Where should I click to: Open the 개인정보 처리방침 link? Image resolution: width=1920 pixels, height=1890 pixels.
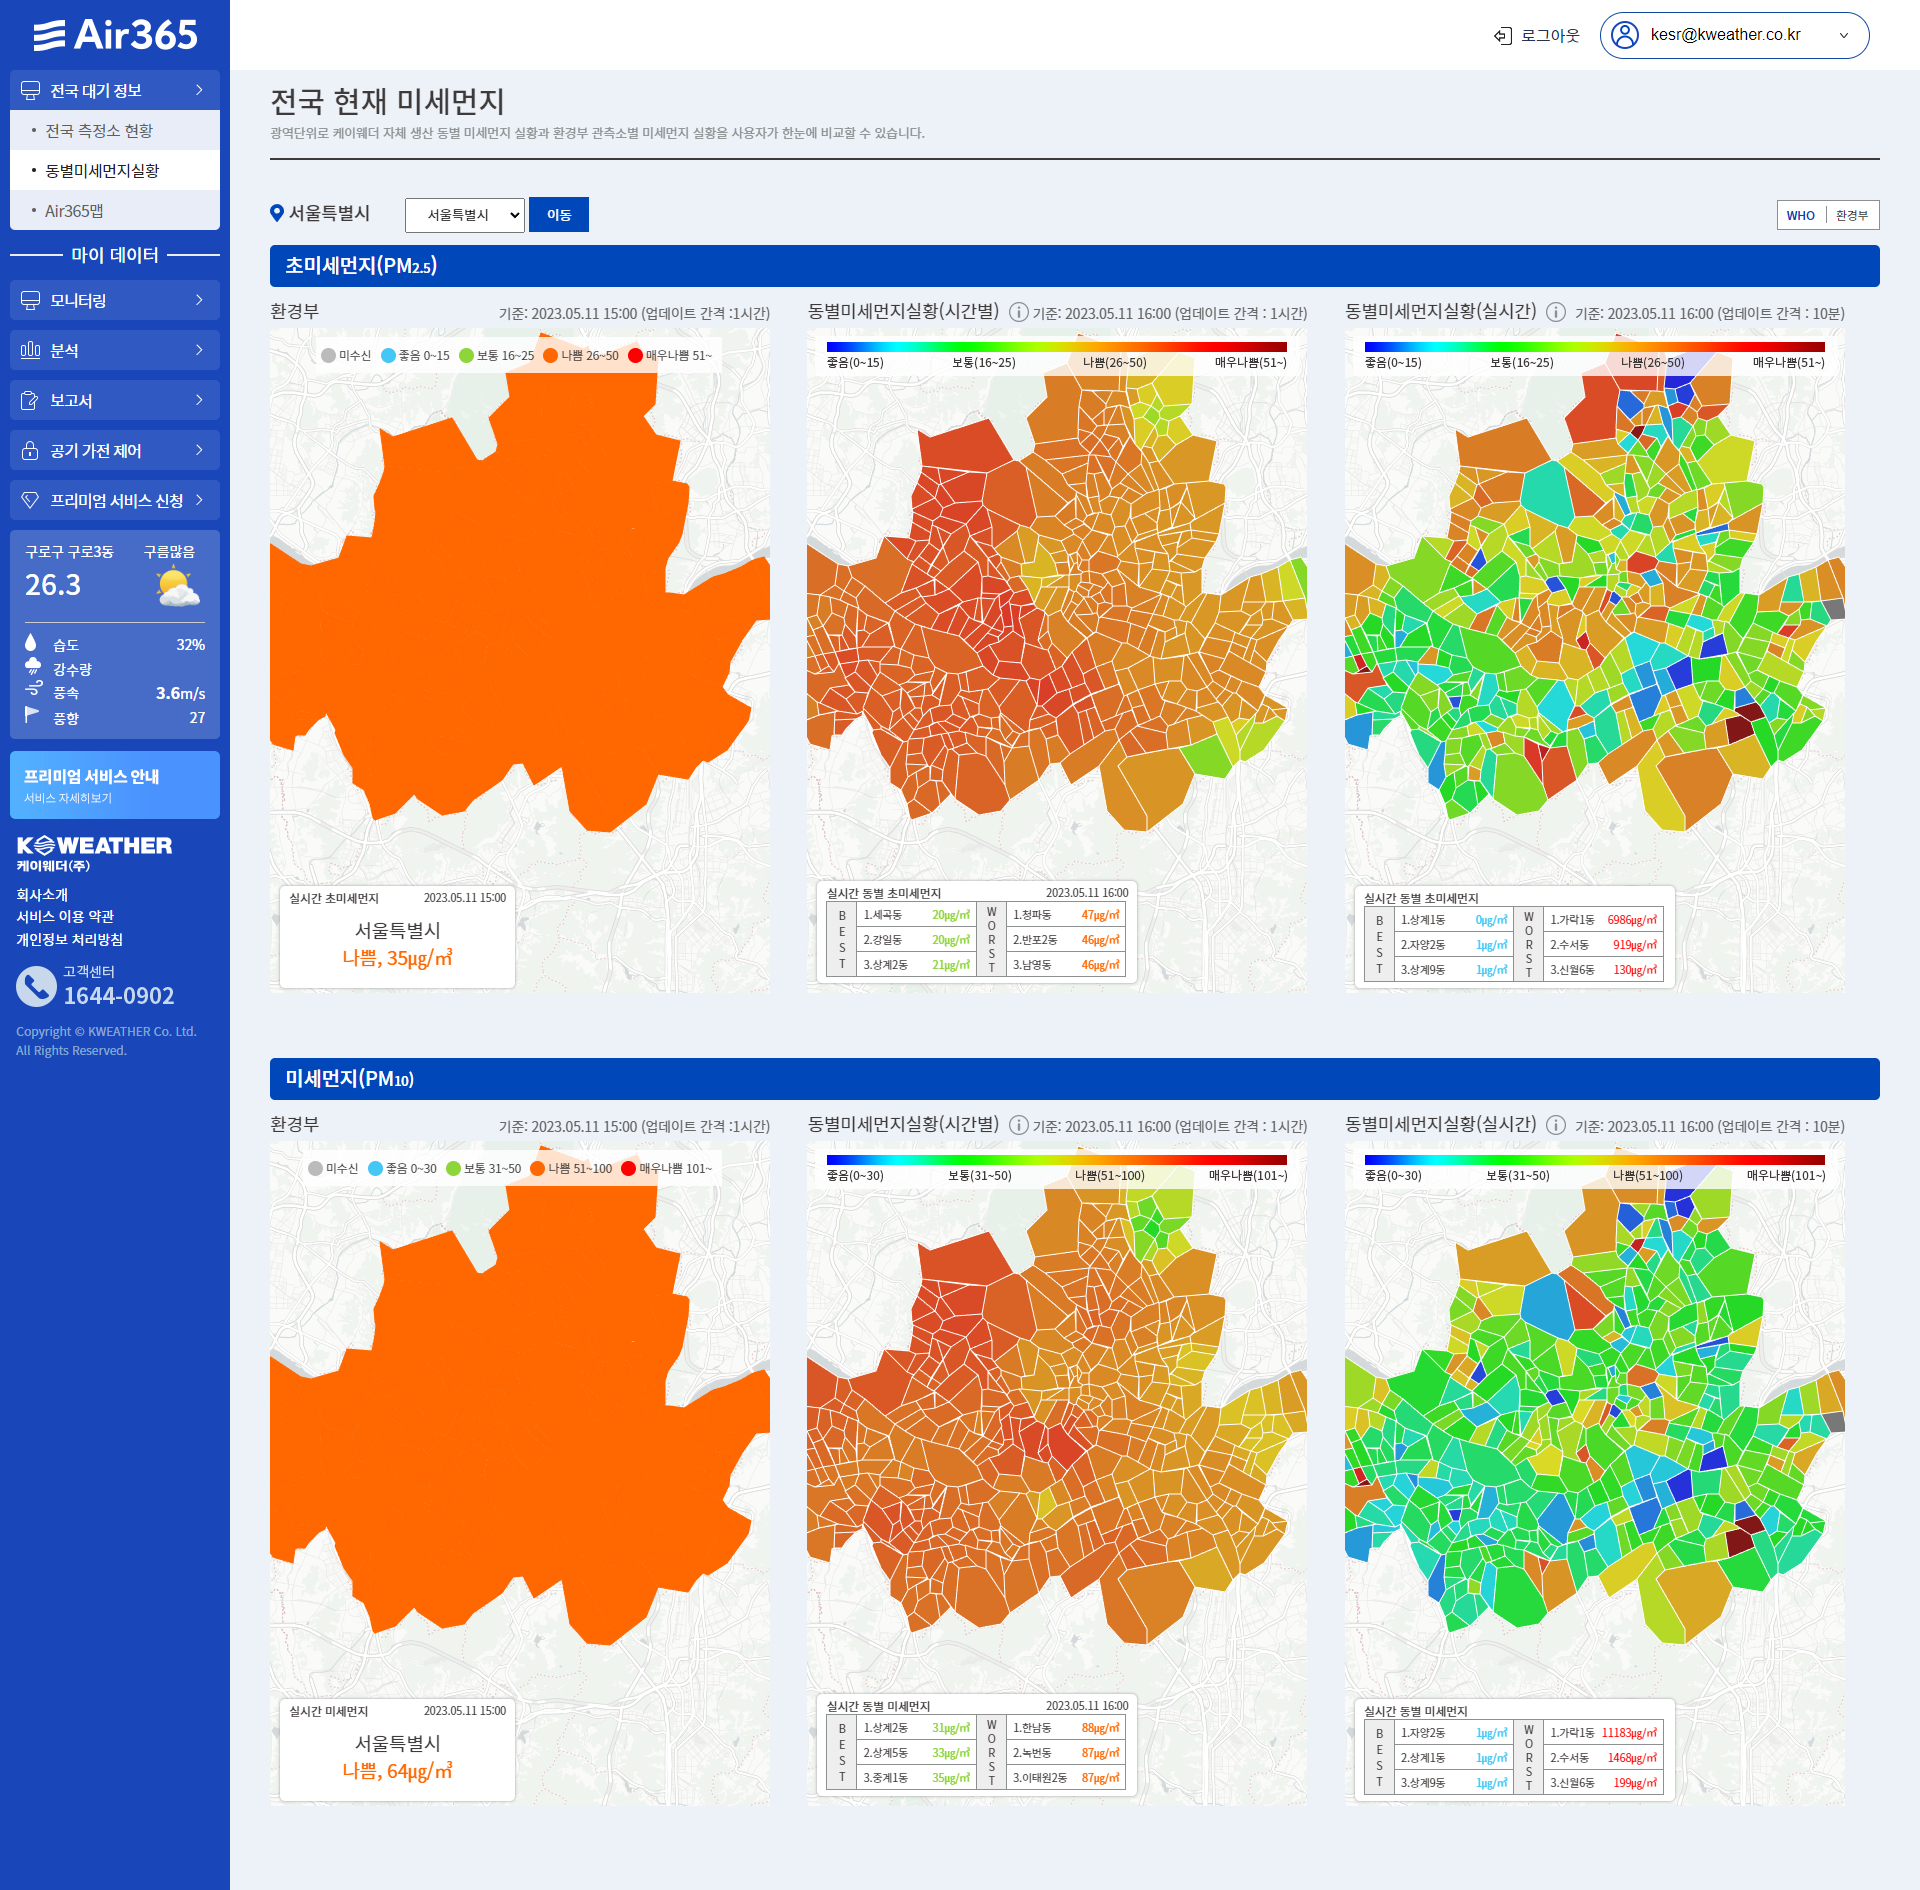click(x=69, y=940)
